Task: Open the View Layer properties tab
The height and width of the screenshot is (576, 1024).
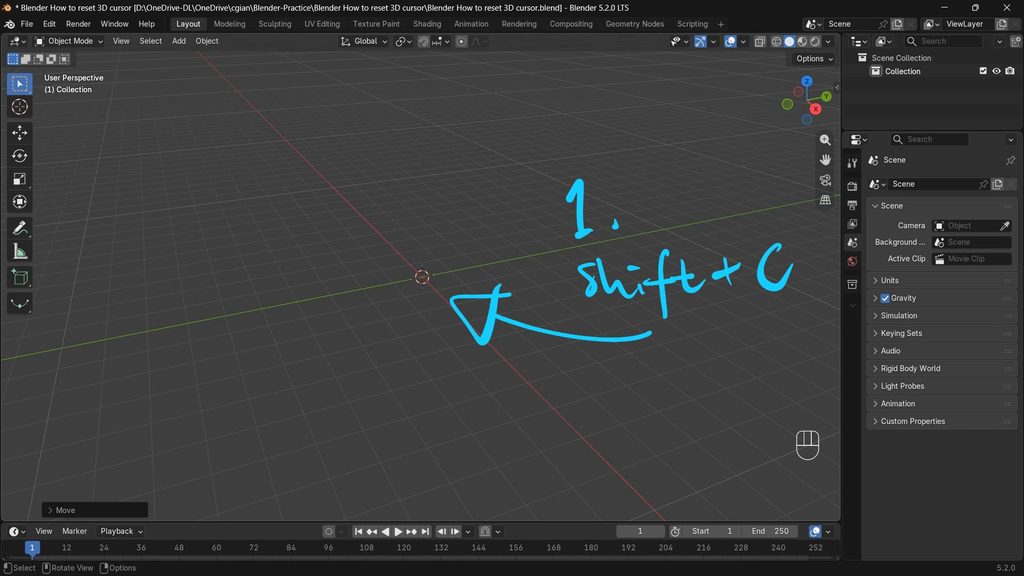Action: point(852,224)
